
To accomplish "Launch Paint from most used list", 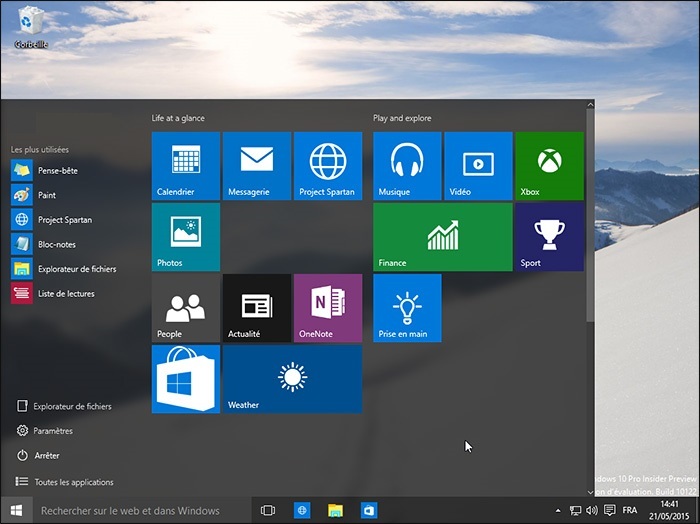I will (34, 195).
